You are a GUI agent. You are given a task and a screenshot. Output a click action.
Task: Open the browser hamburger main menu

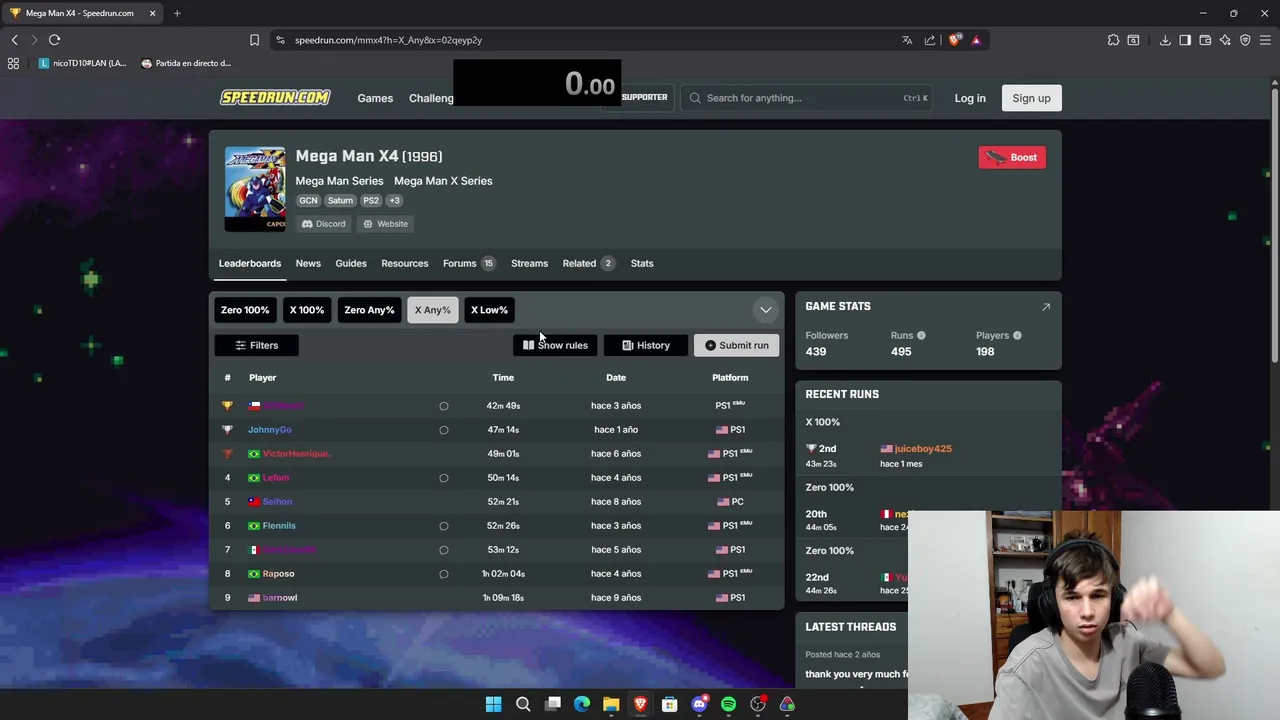click(x=1266, y=40)
